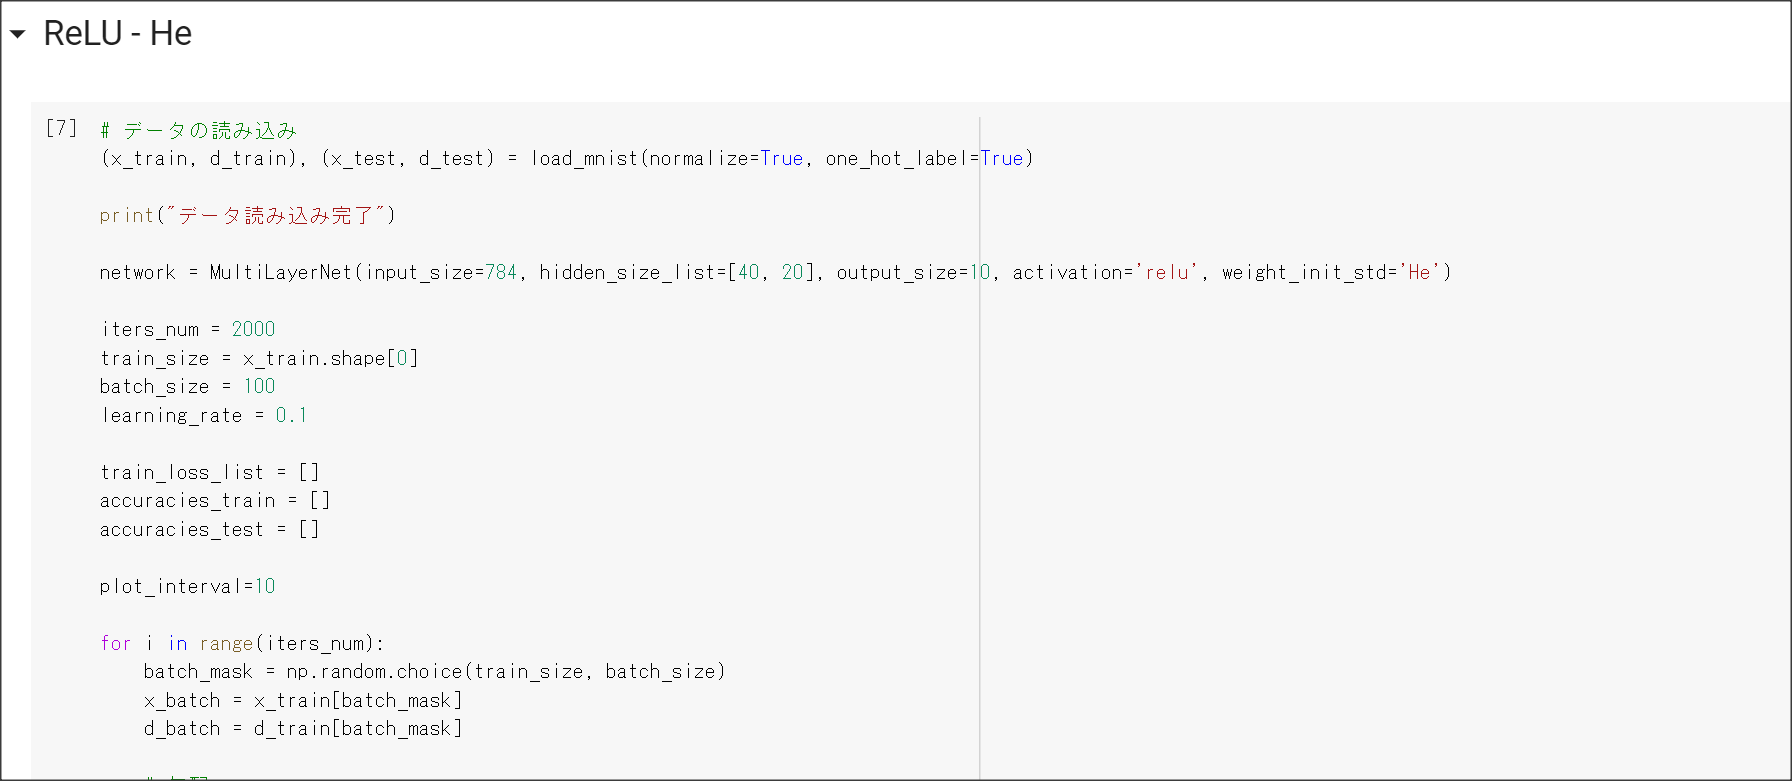Click the input_size=784 argument
The width and height of the screenshot is (1792, 781).
click(441, 272)
